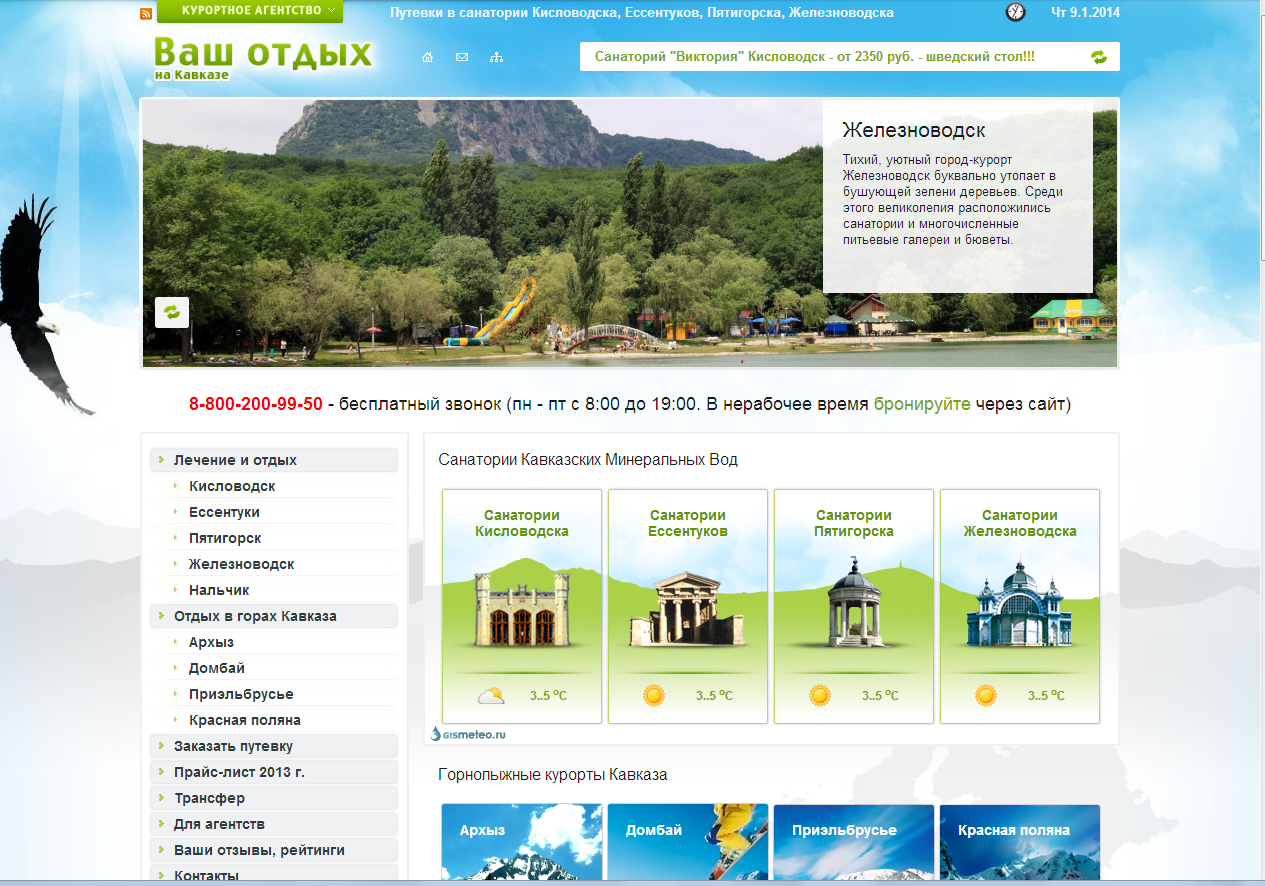Click the banner slideshow refresh button
Image resolution: width=1265 pixels, height=886 pixels.
[x=172, y=312]
